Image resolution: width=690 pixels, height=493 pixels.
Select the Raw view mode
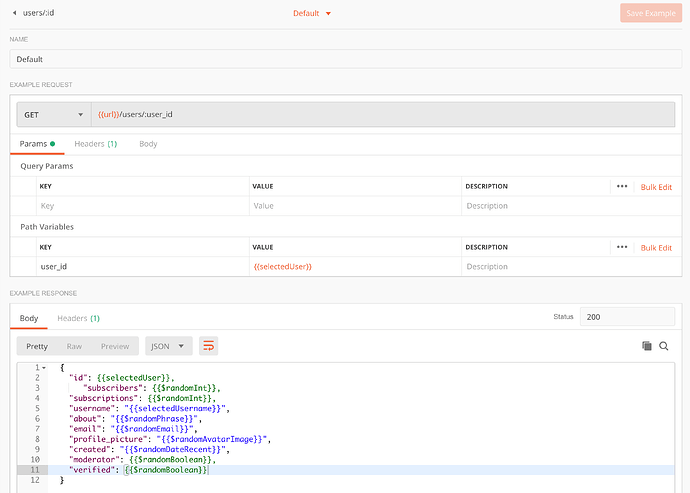pos(74,346)
